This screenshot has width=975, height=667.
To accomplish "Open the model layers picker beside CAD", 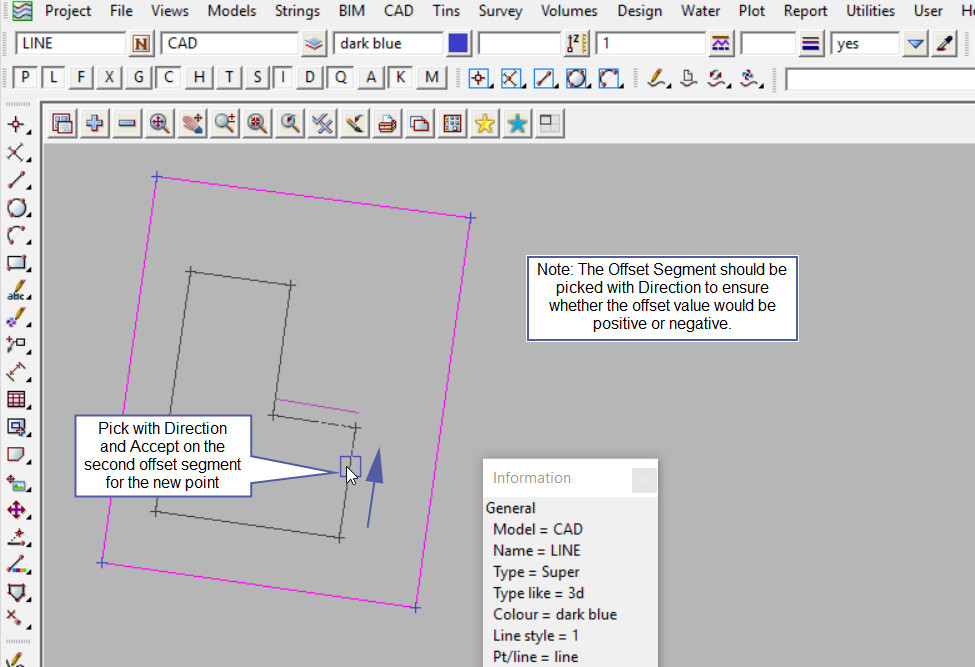I will (x=314, y=44).
